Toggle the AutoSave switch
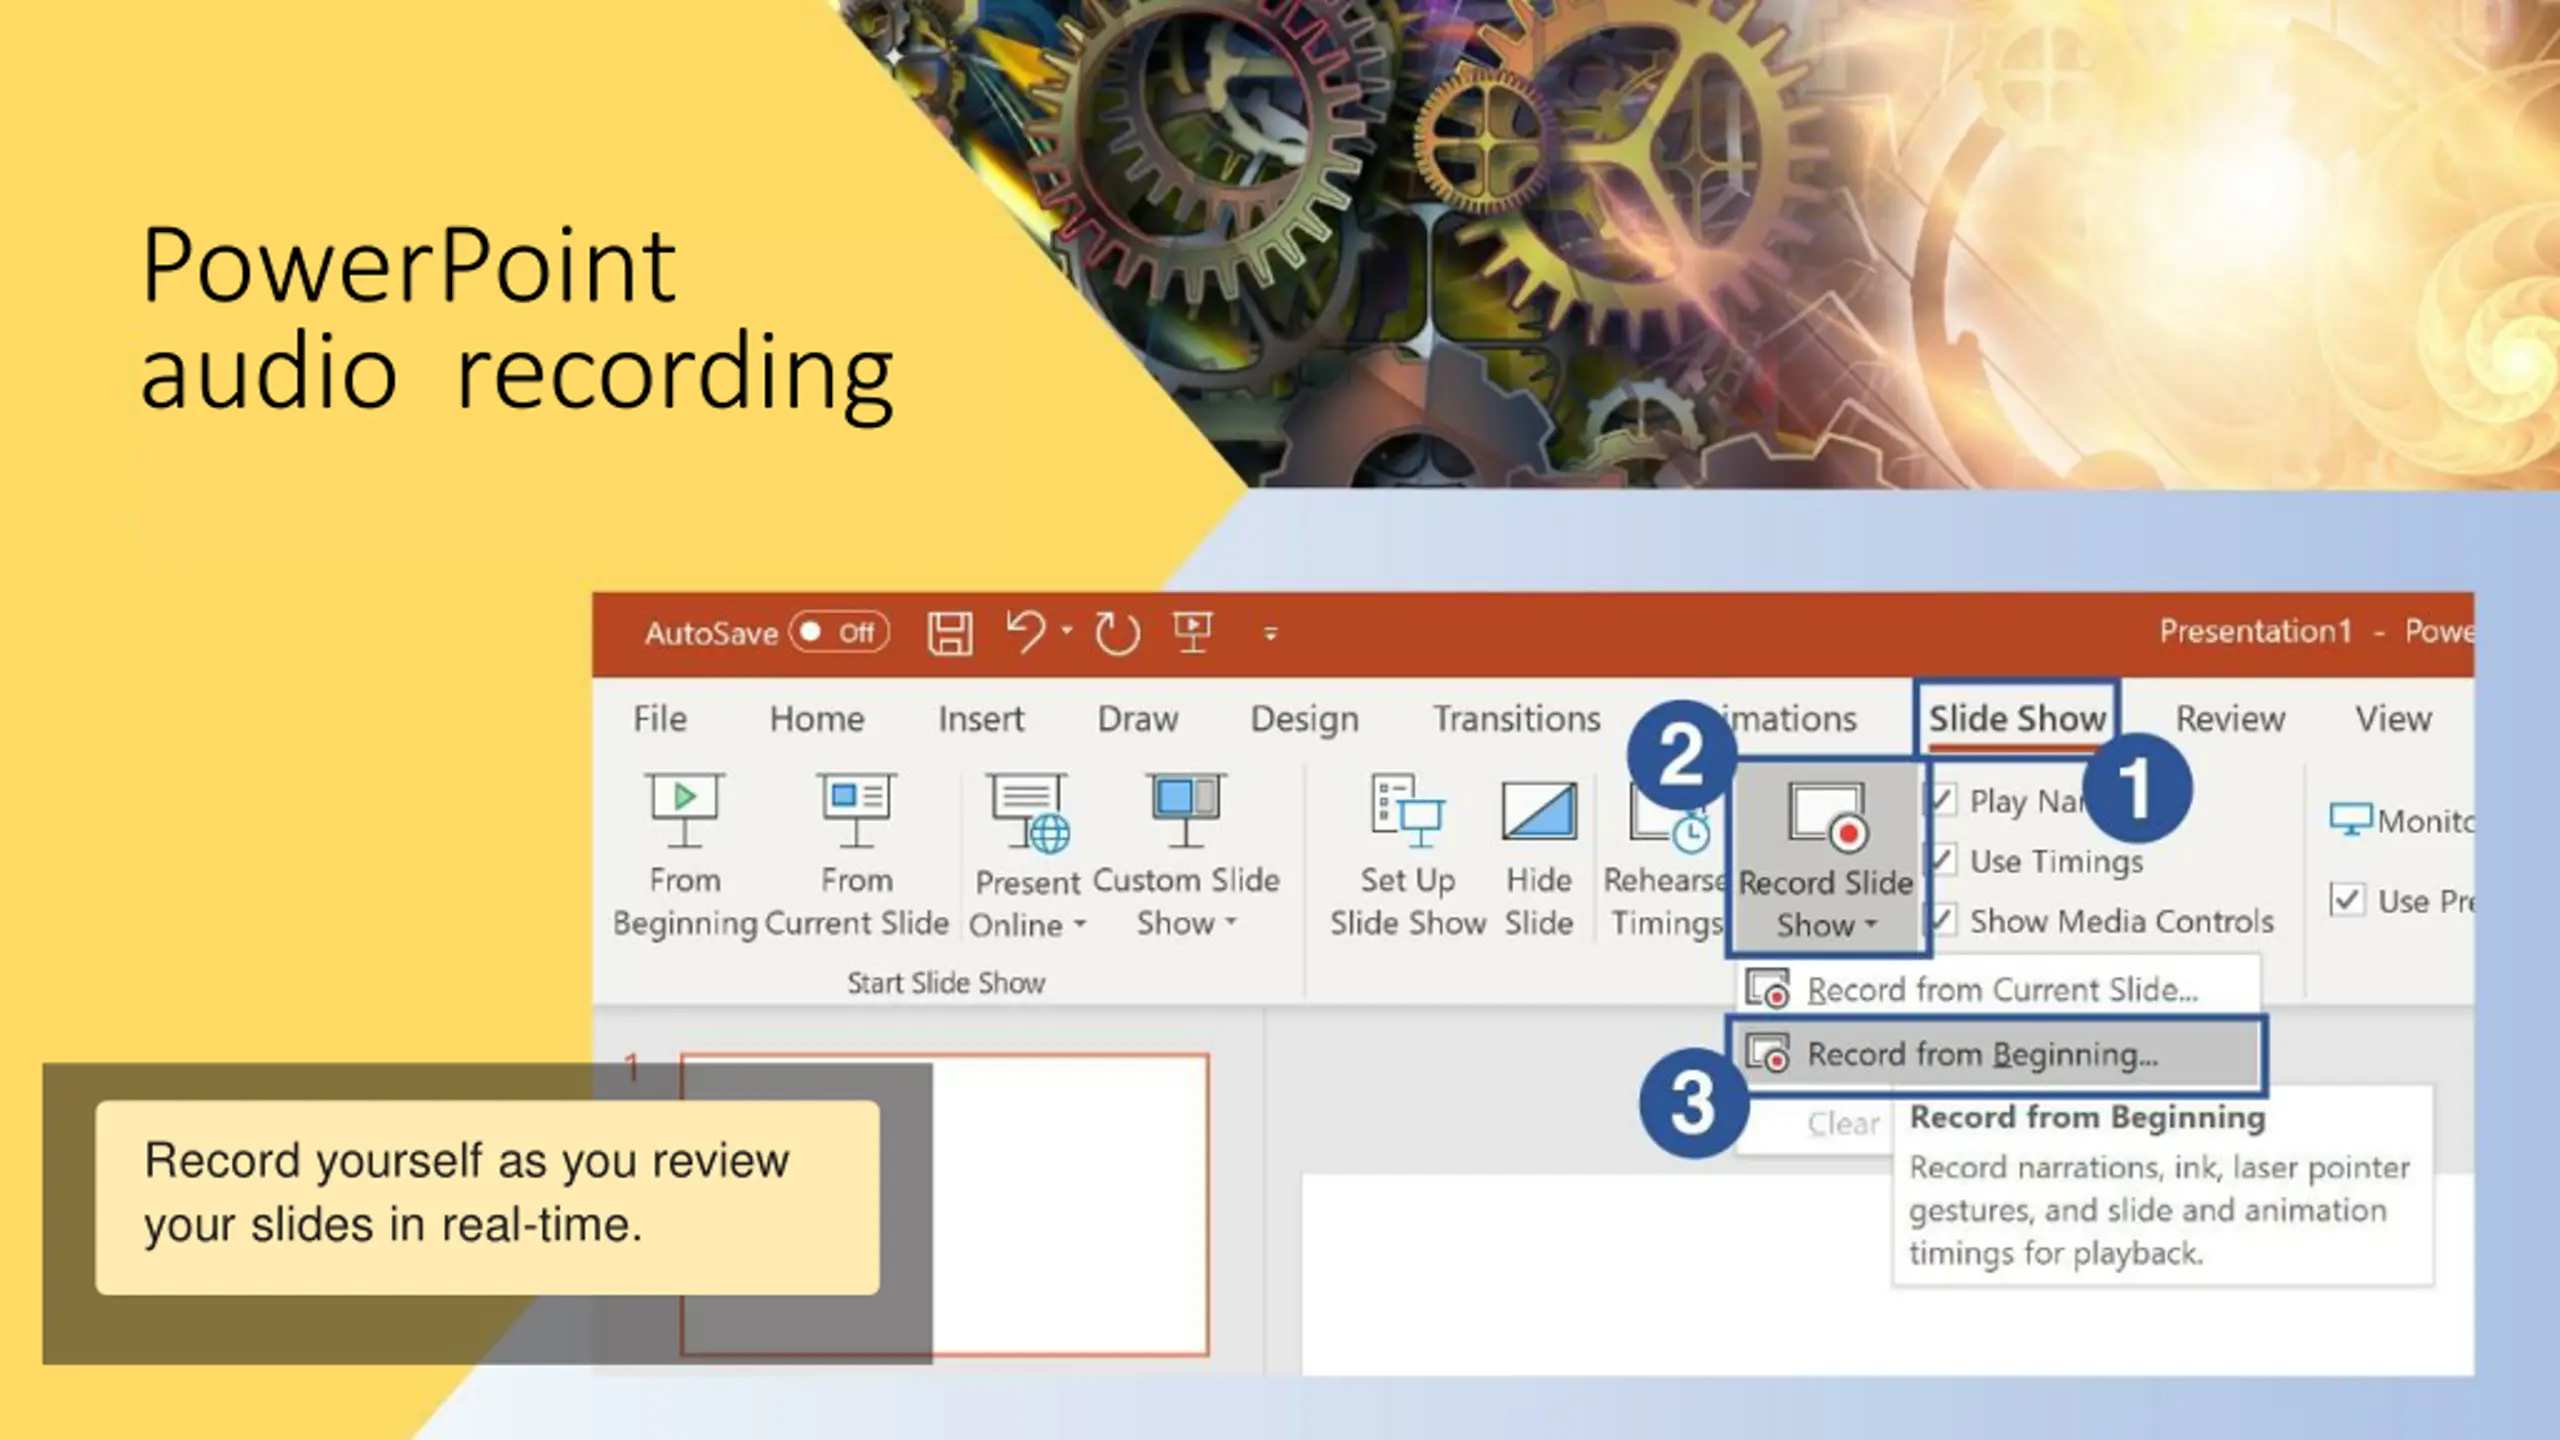Screen dimensions: 2560x1440 [x=839, y=632]
